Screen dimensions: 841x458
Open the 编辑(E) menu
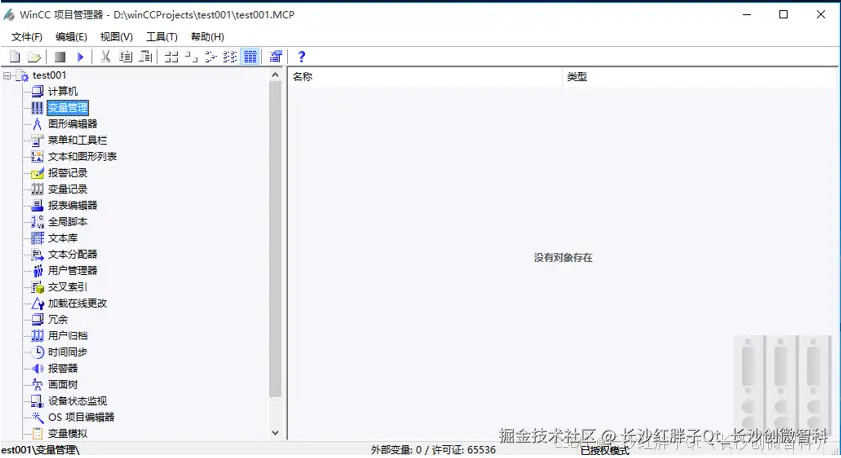(x=71, y=36)
